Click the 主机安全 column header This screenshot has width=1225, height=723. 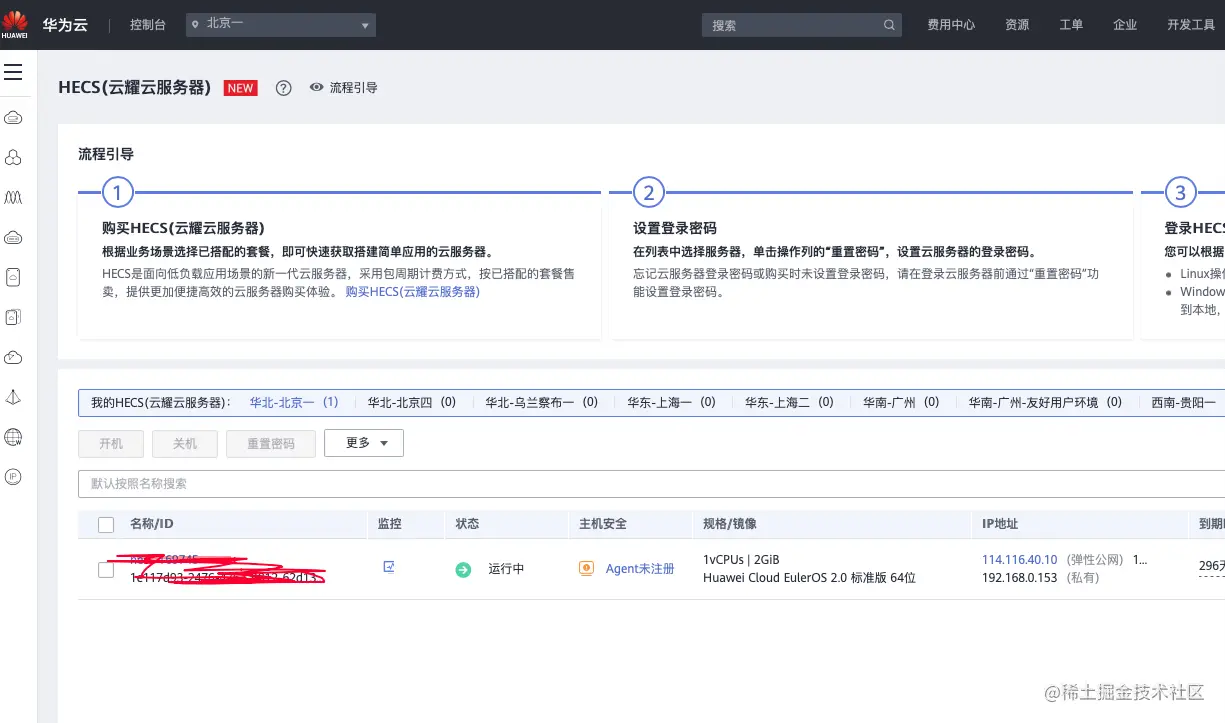point(603,524)
